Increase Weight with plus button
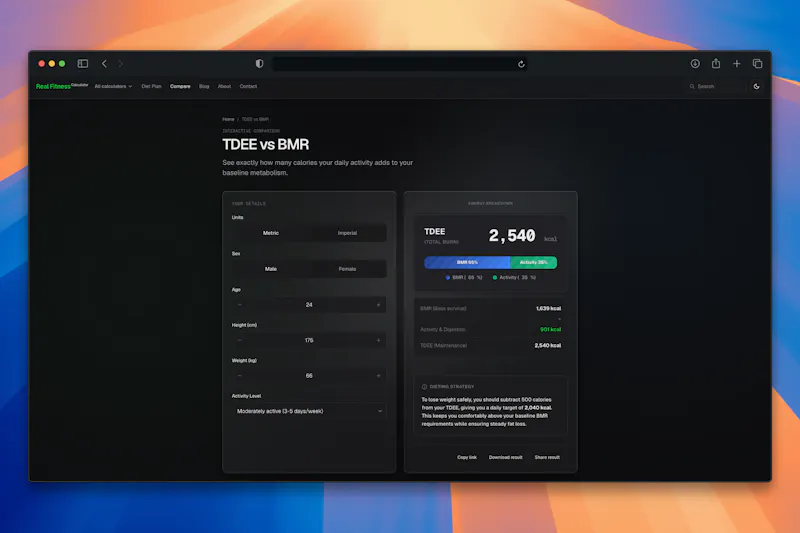800x533 pixels. tap(378, 376)
